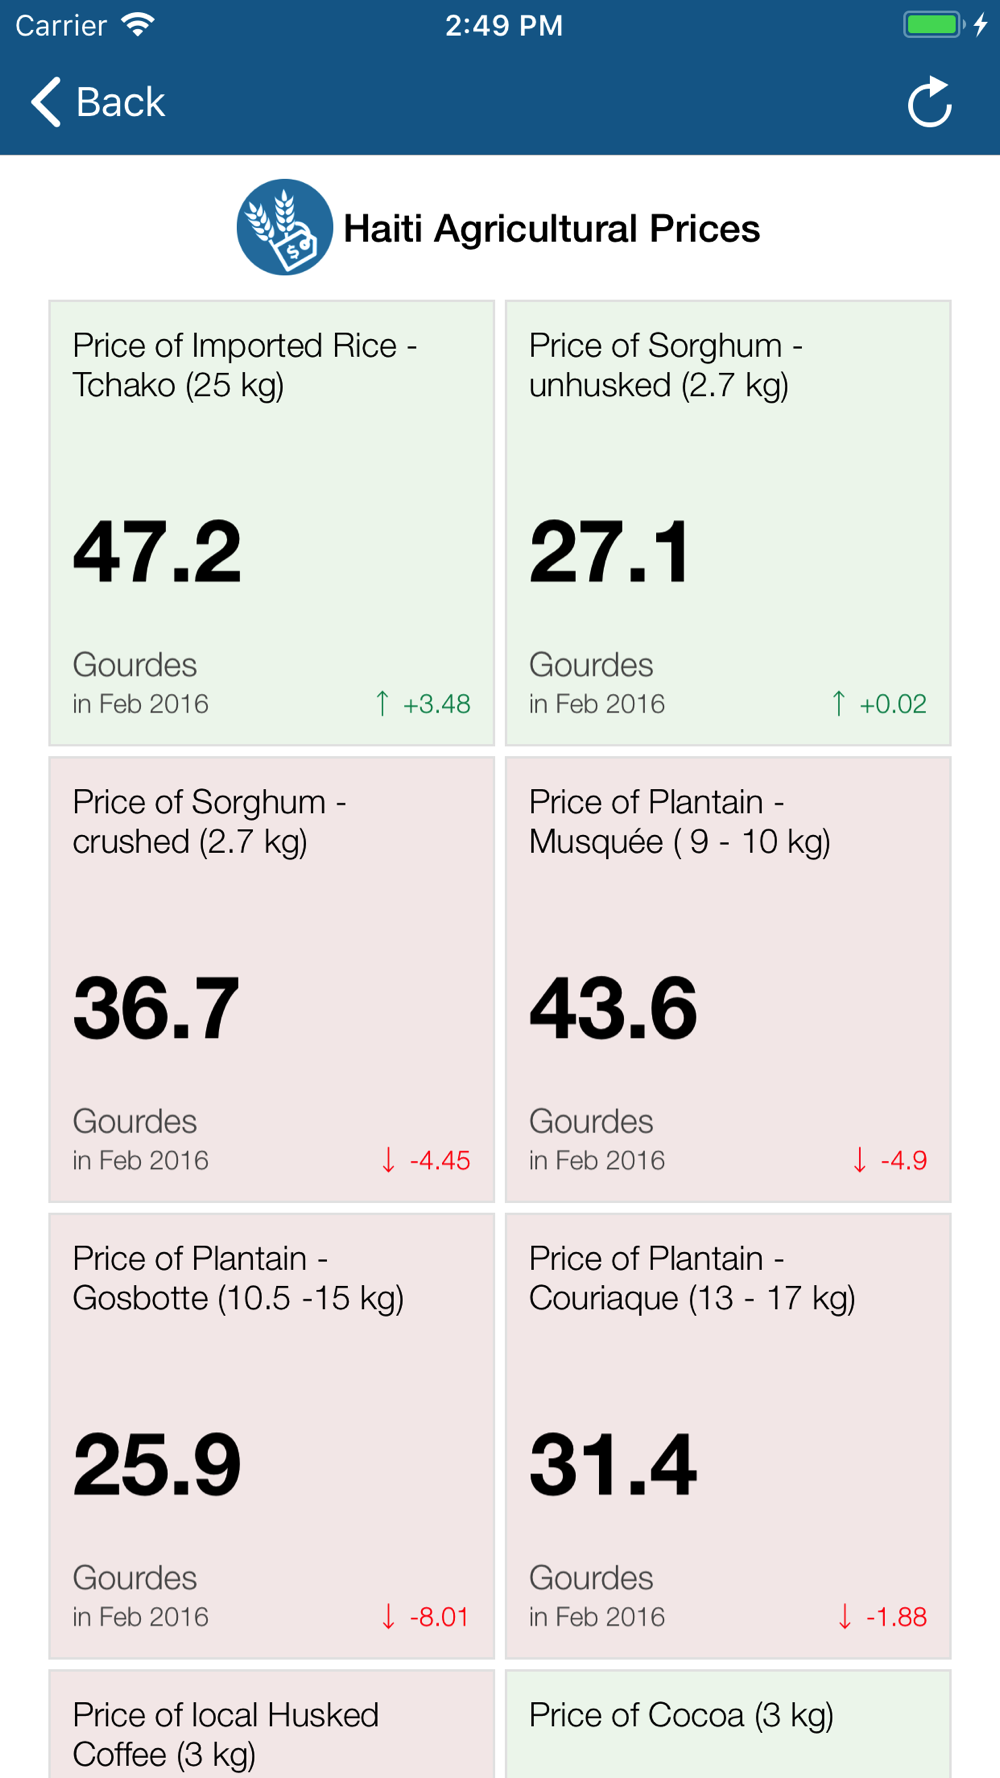Tap the green up arrow beside +0.02
This screenshot has height=1778, width=1000.
pos(838,703)
